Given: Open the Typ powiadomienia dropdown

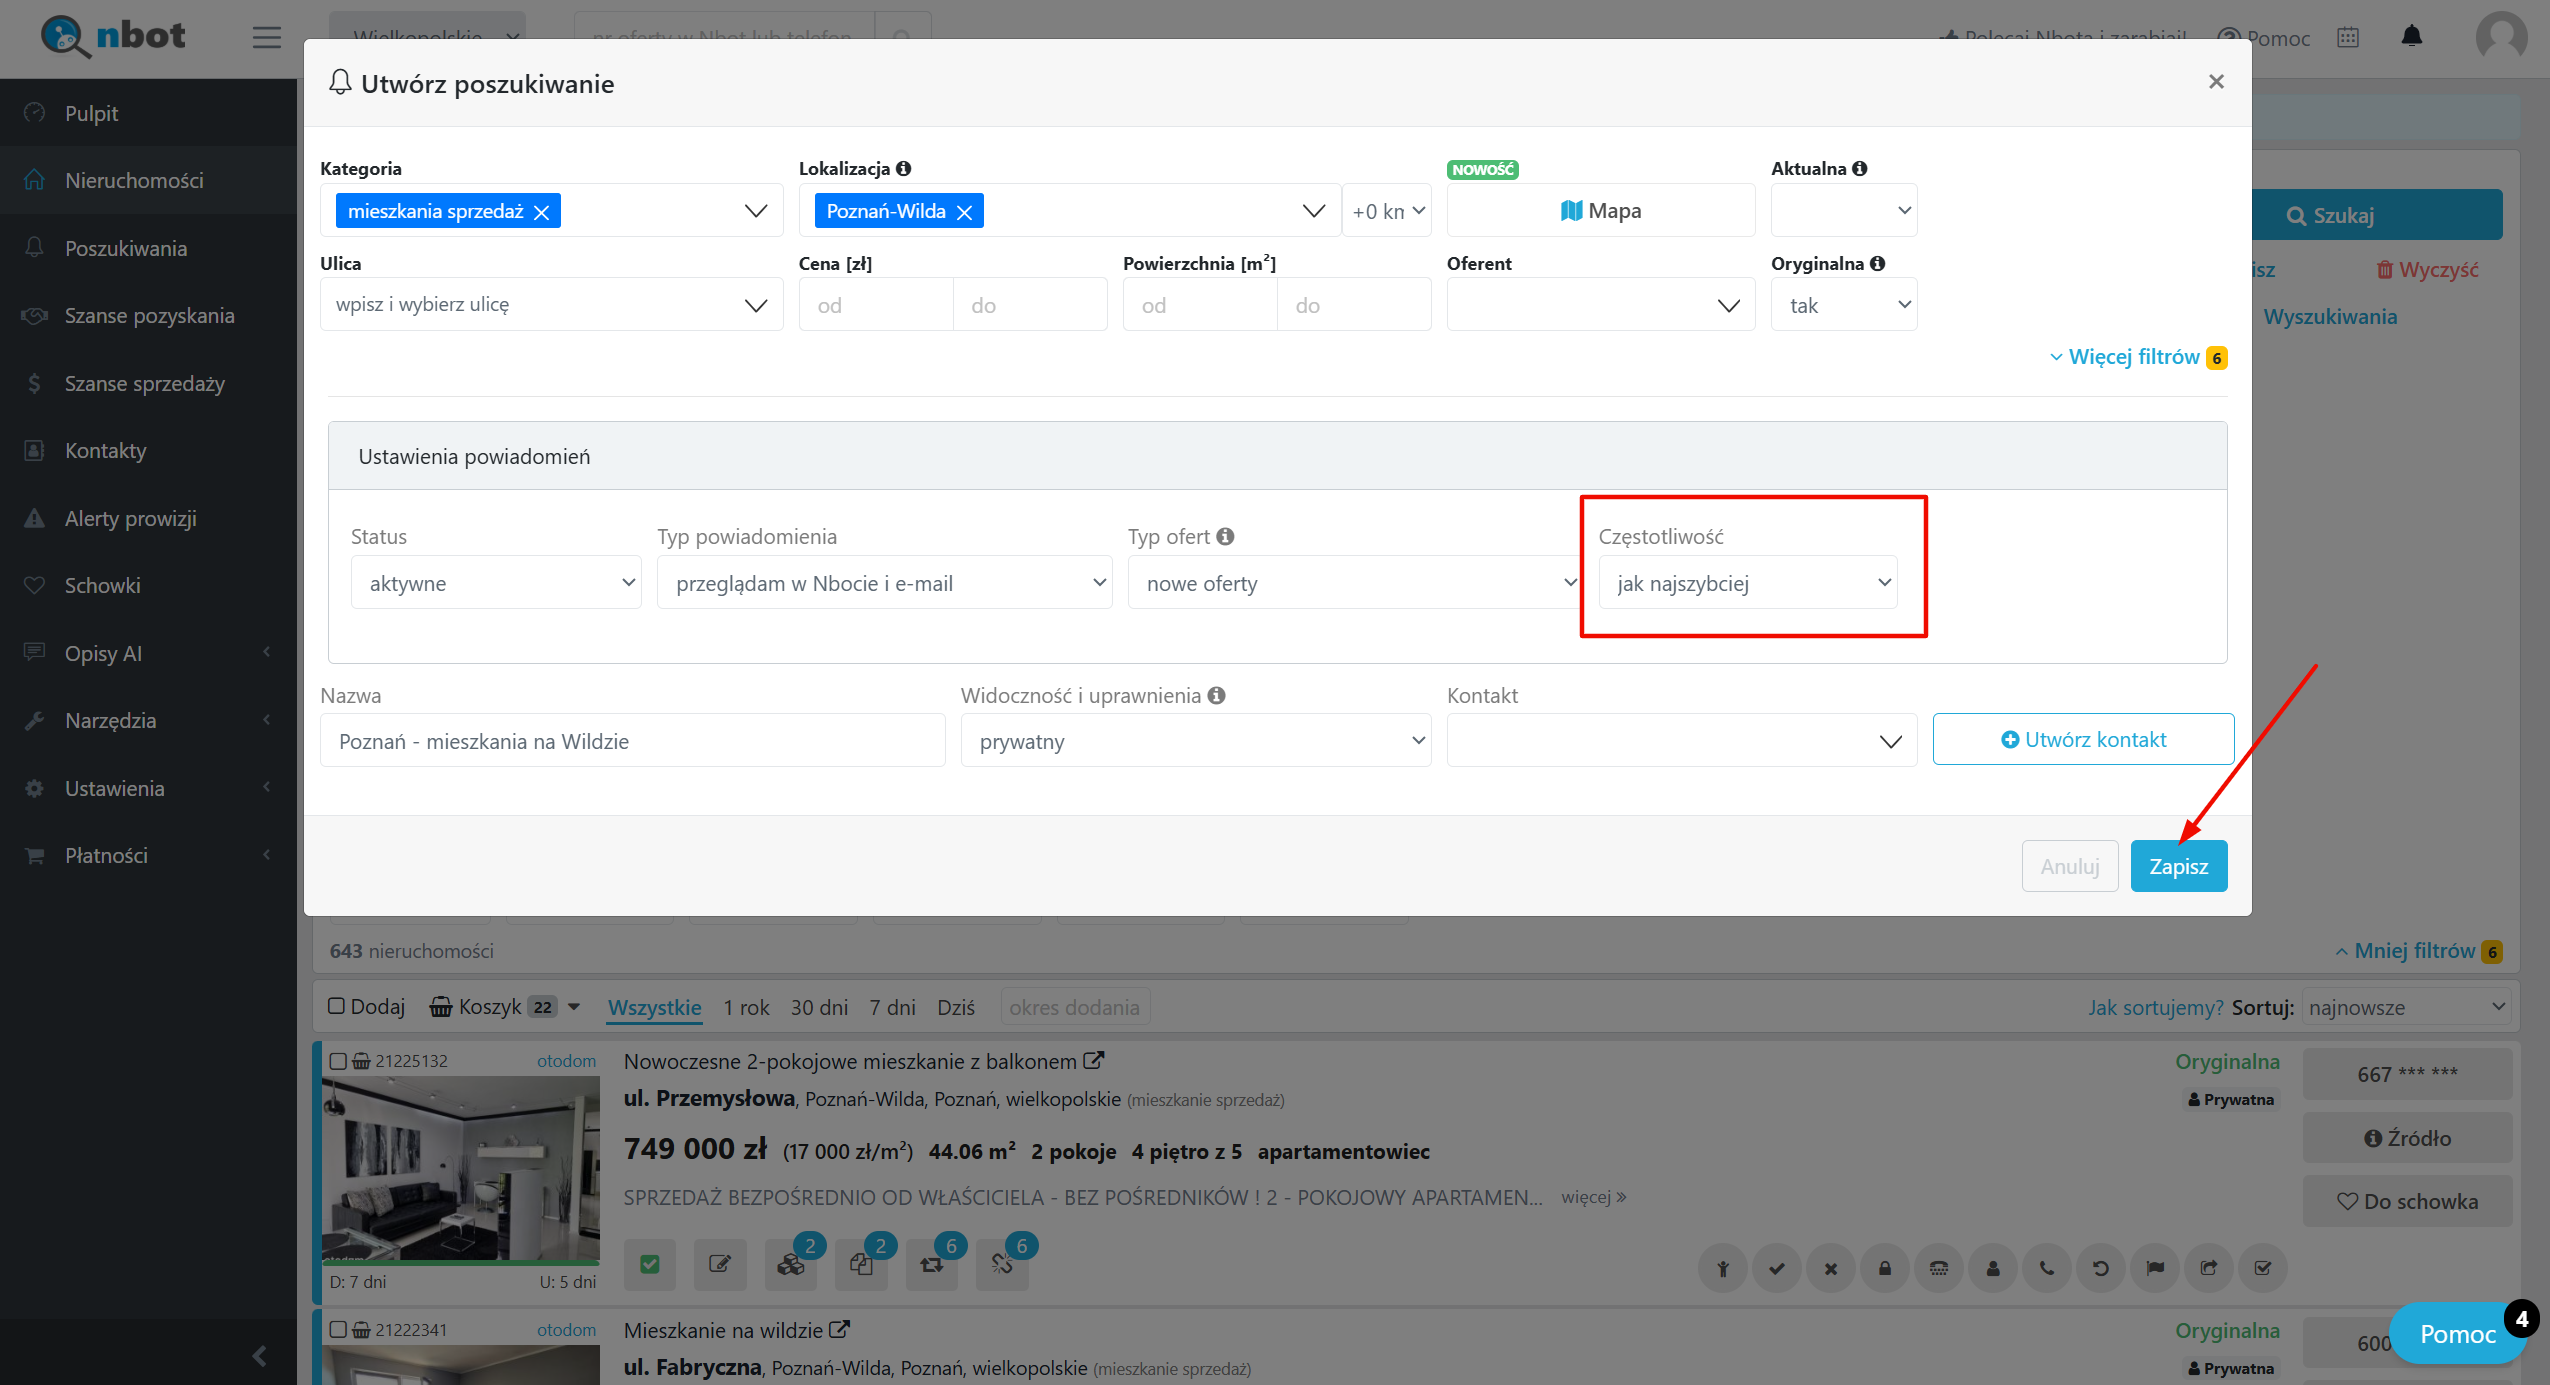Looking at the screenshot, I should [884, 583].
